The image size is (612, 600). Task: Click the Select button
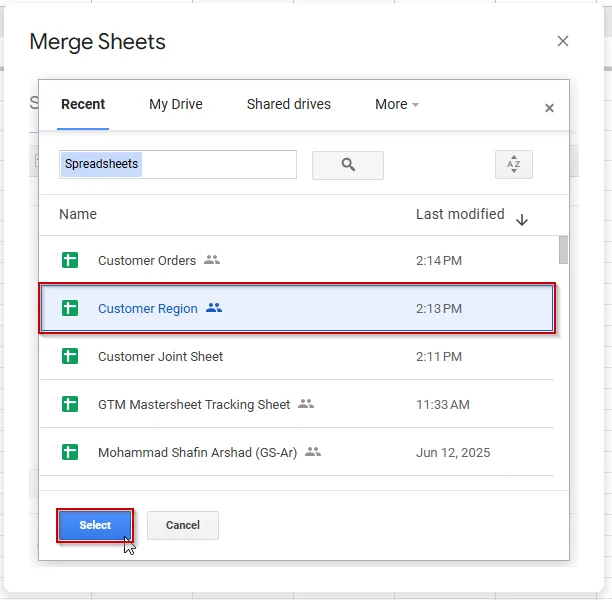click(95, 525)
